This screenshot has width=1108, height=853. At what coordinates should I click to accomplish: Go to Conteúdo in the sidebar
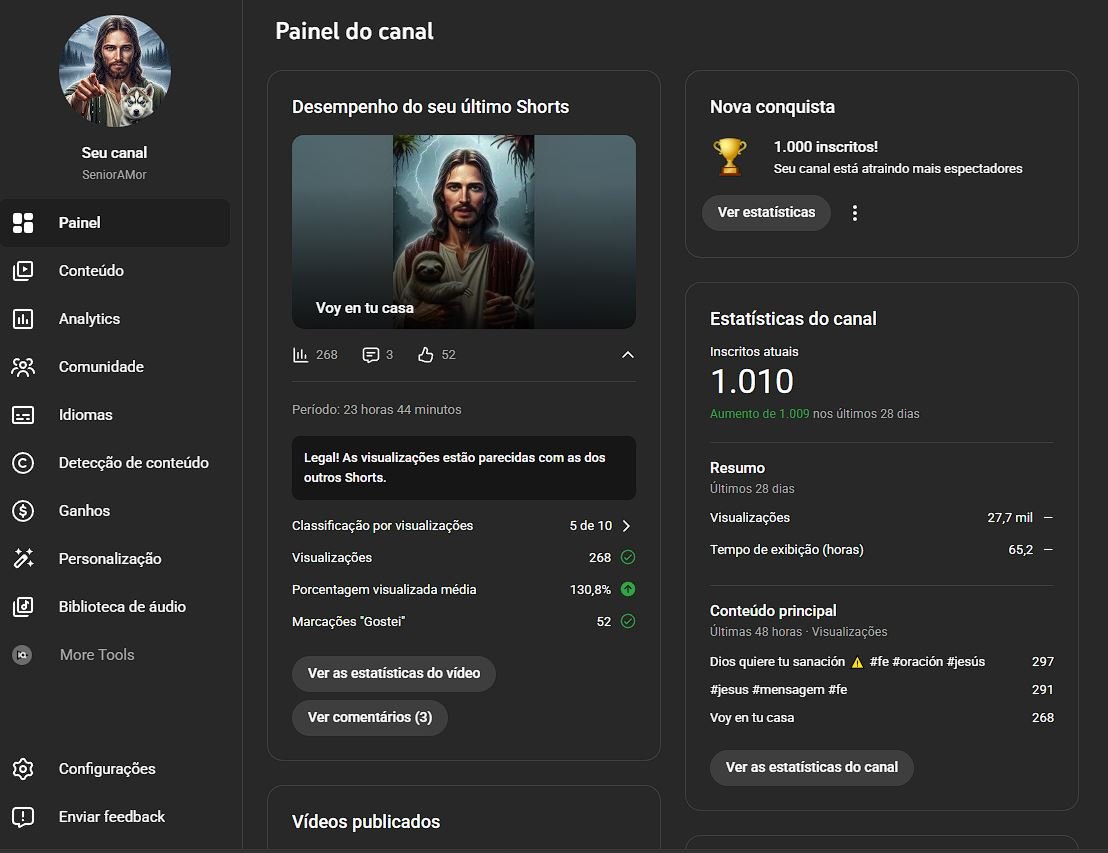[114, 271]
